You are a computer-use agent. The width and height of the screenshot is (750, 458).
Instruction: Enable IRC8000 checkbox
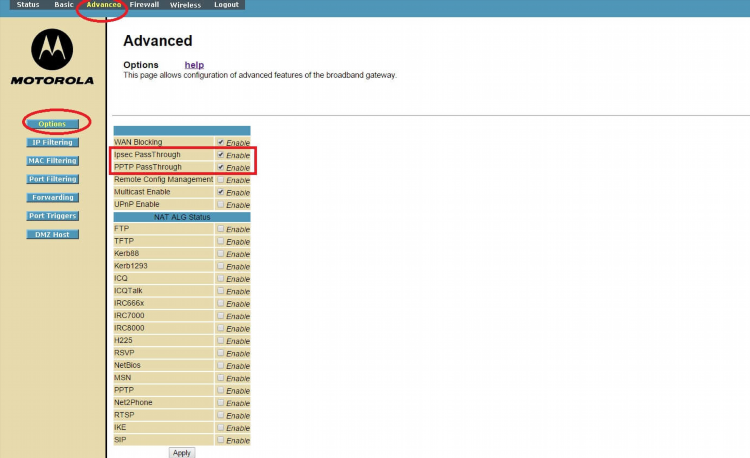pos(221,328)
